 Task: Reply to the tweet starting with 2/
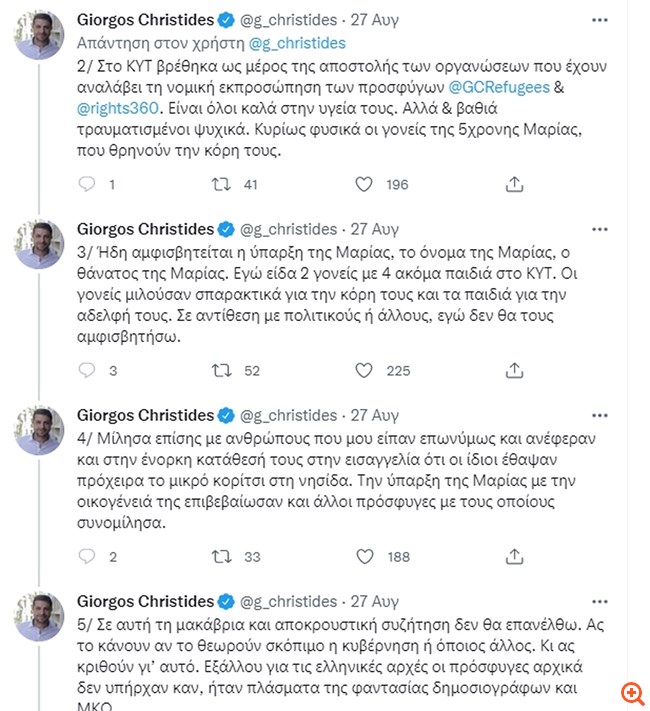(x=87, y=184)
